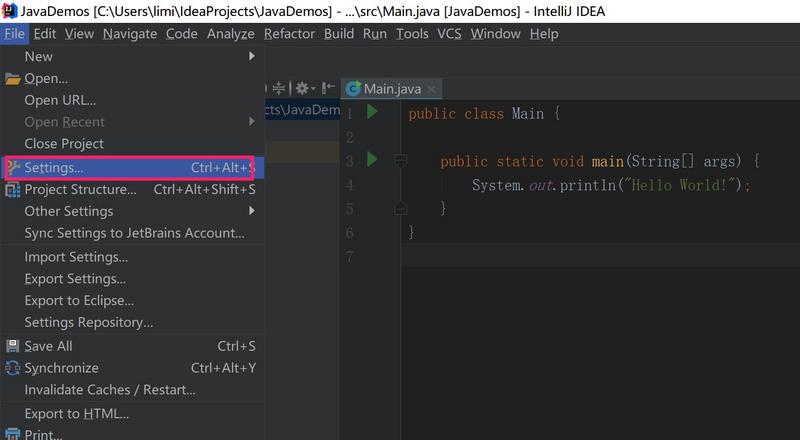Click the Project Structure icon
Viewport: 800px width, 440px height.
[13, 190]
